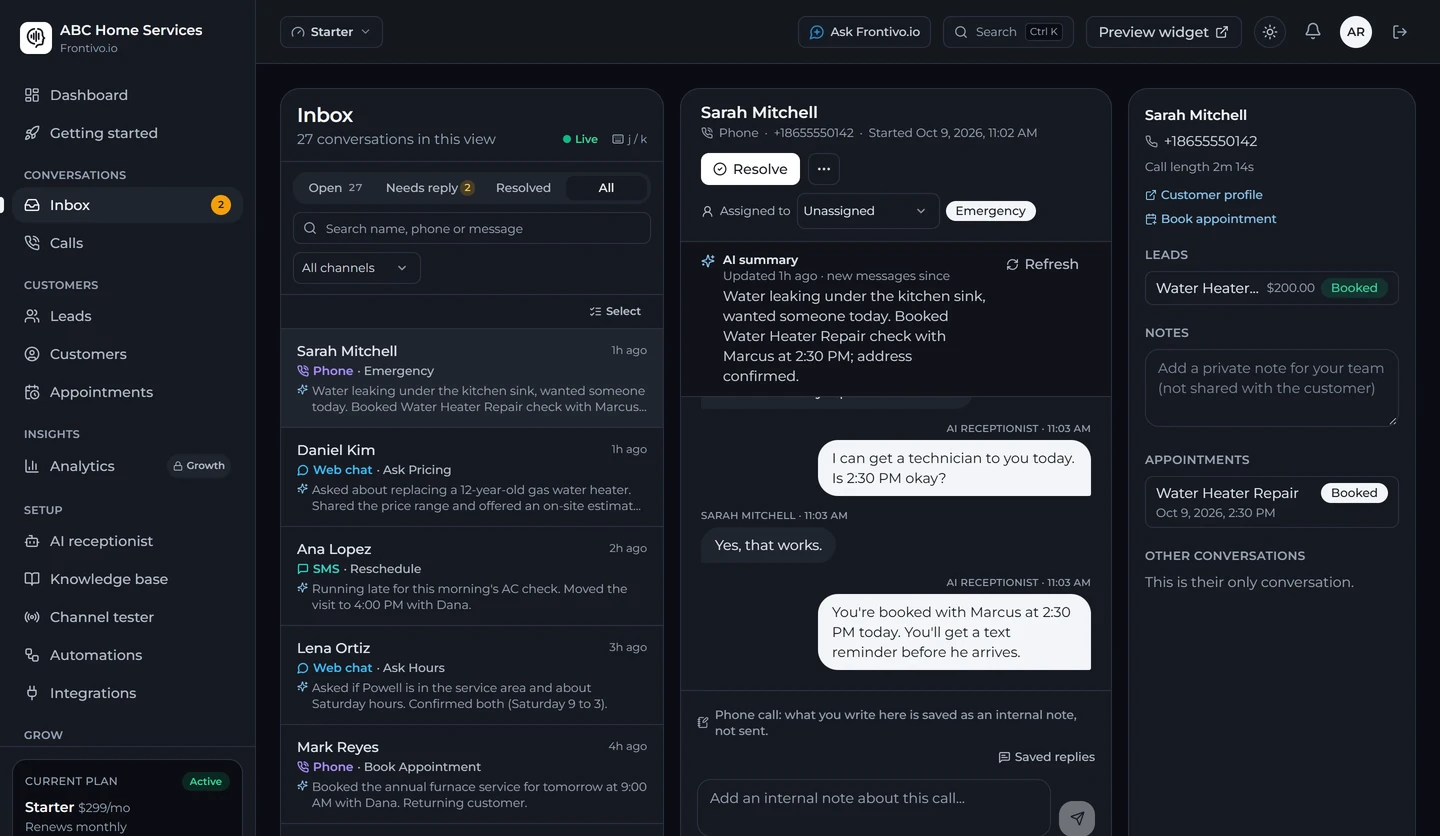This screenshot has width=1440, height=836.
Task: Switch to the Open tab
Action: (x=335, y=188)
